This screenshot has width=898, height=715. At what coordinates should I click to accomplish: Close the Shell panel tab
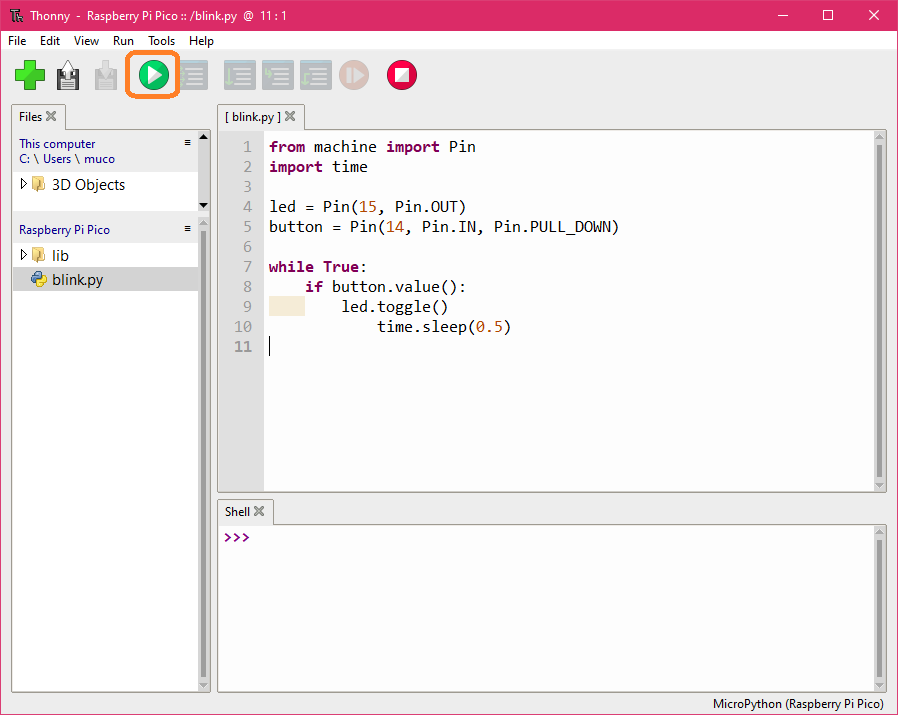click(x=259, y=511)
